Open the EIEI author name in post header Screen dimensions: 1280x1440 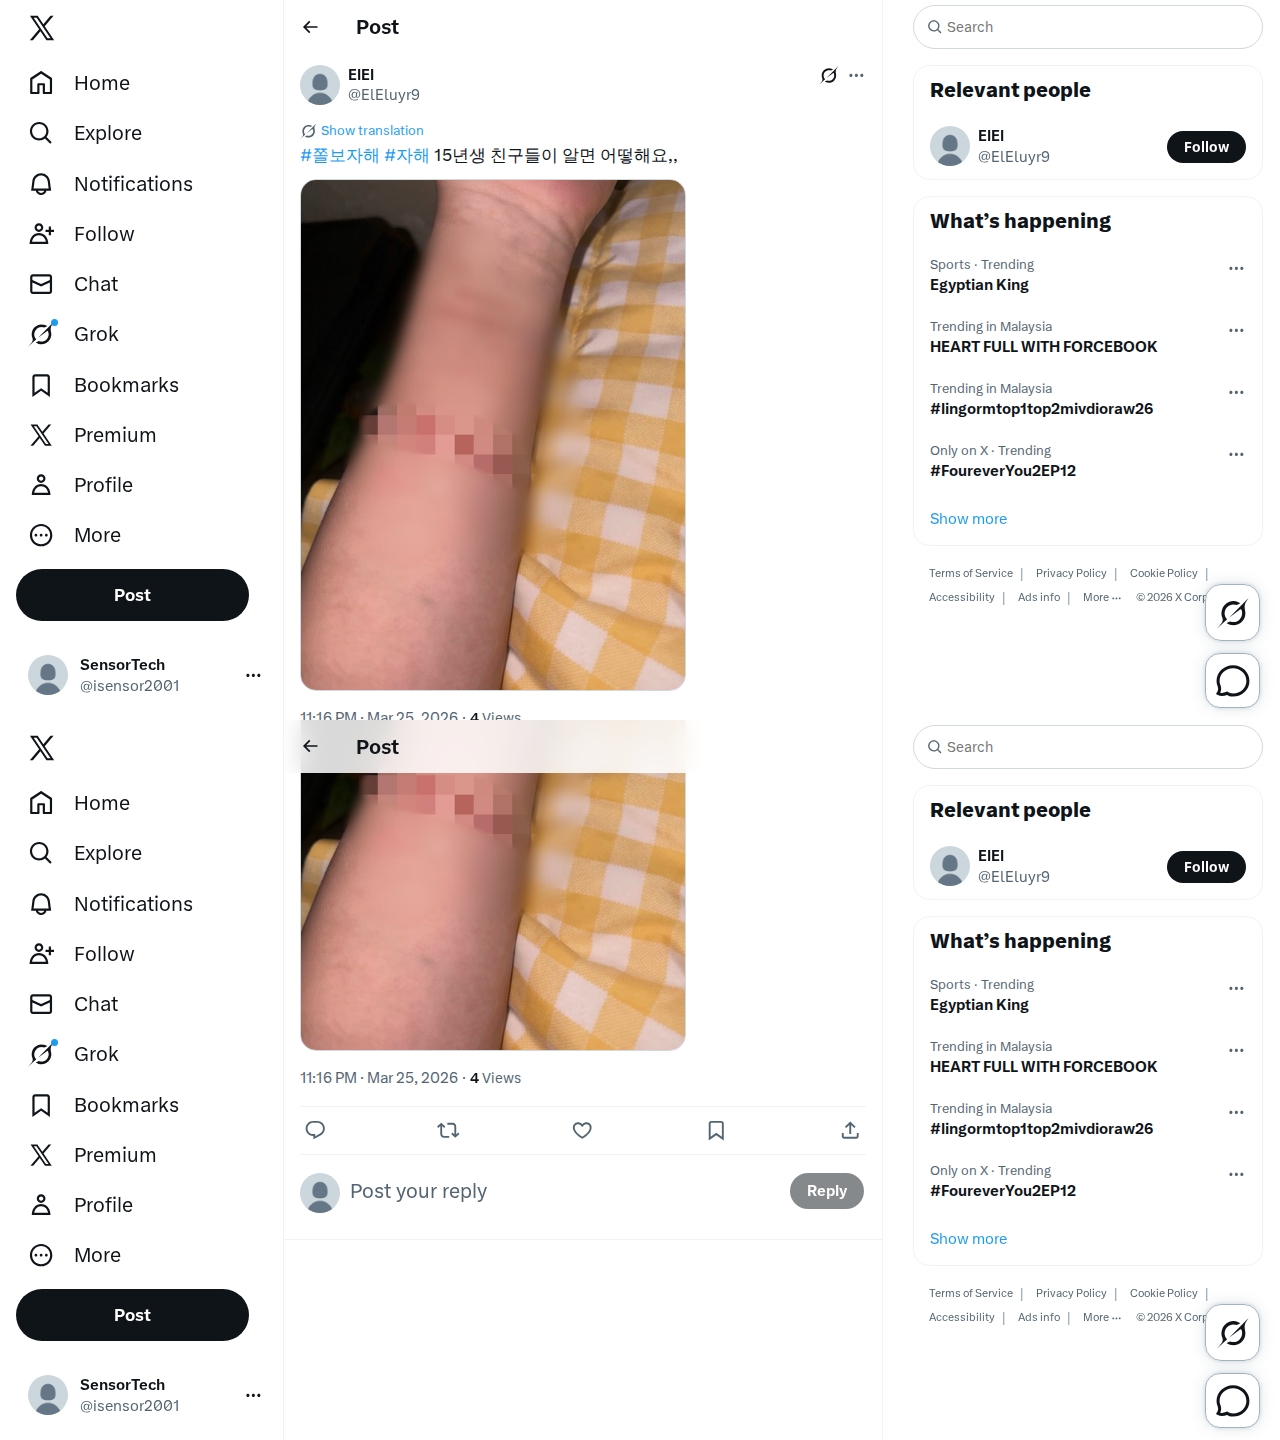[361, 75]
